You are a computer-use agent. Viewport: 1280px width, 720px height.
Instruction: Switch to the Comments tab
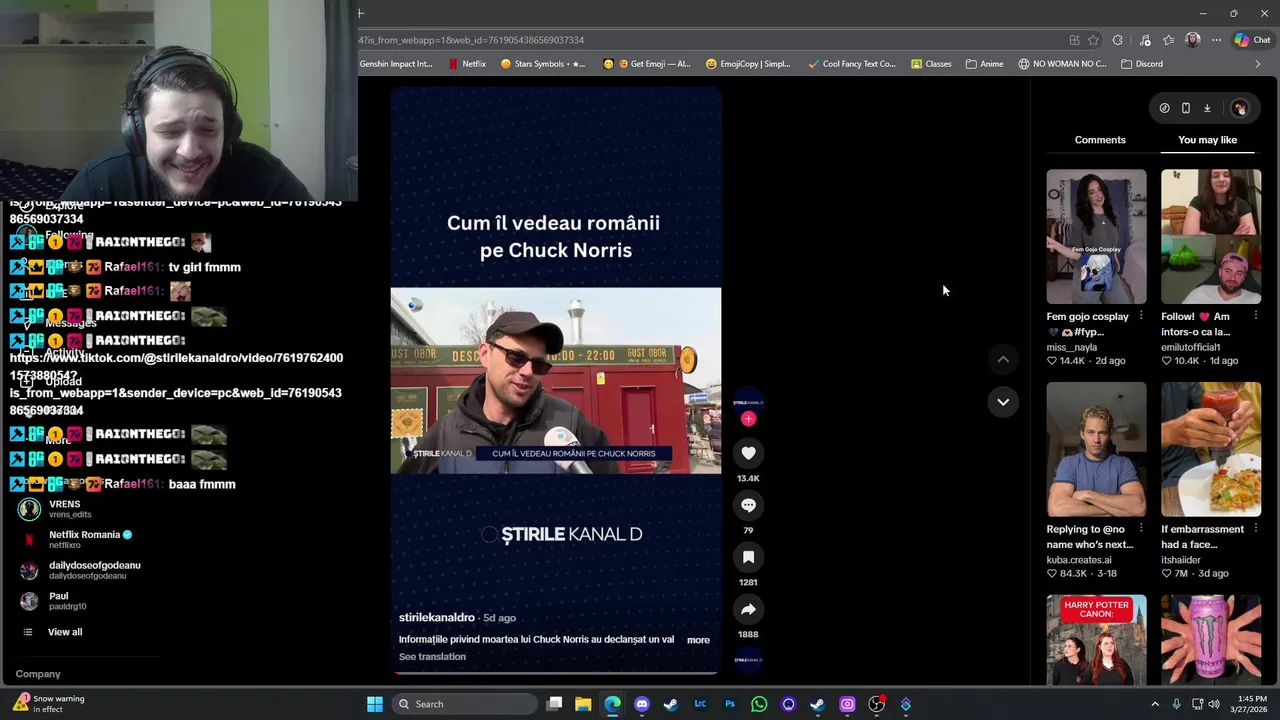pyautogui.click(x=1100, y=140)
